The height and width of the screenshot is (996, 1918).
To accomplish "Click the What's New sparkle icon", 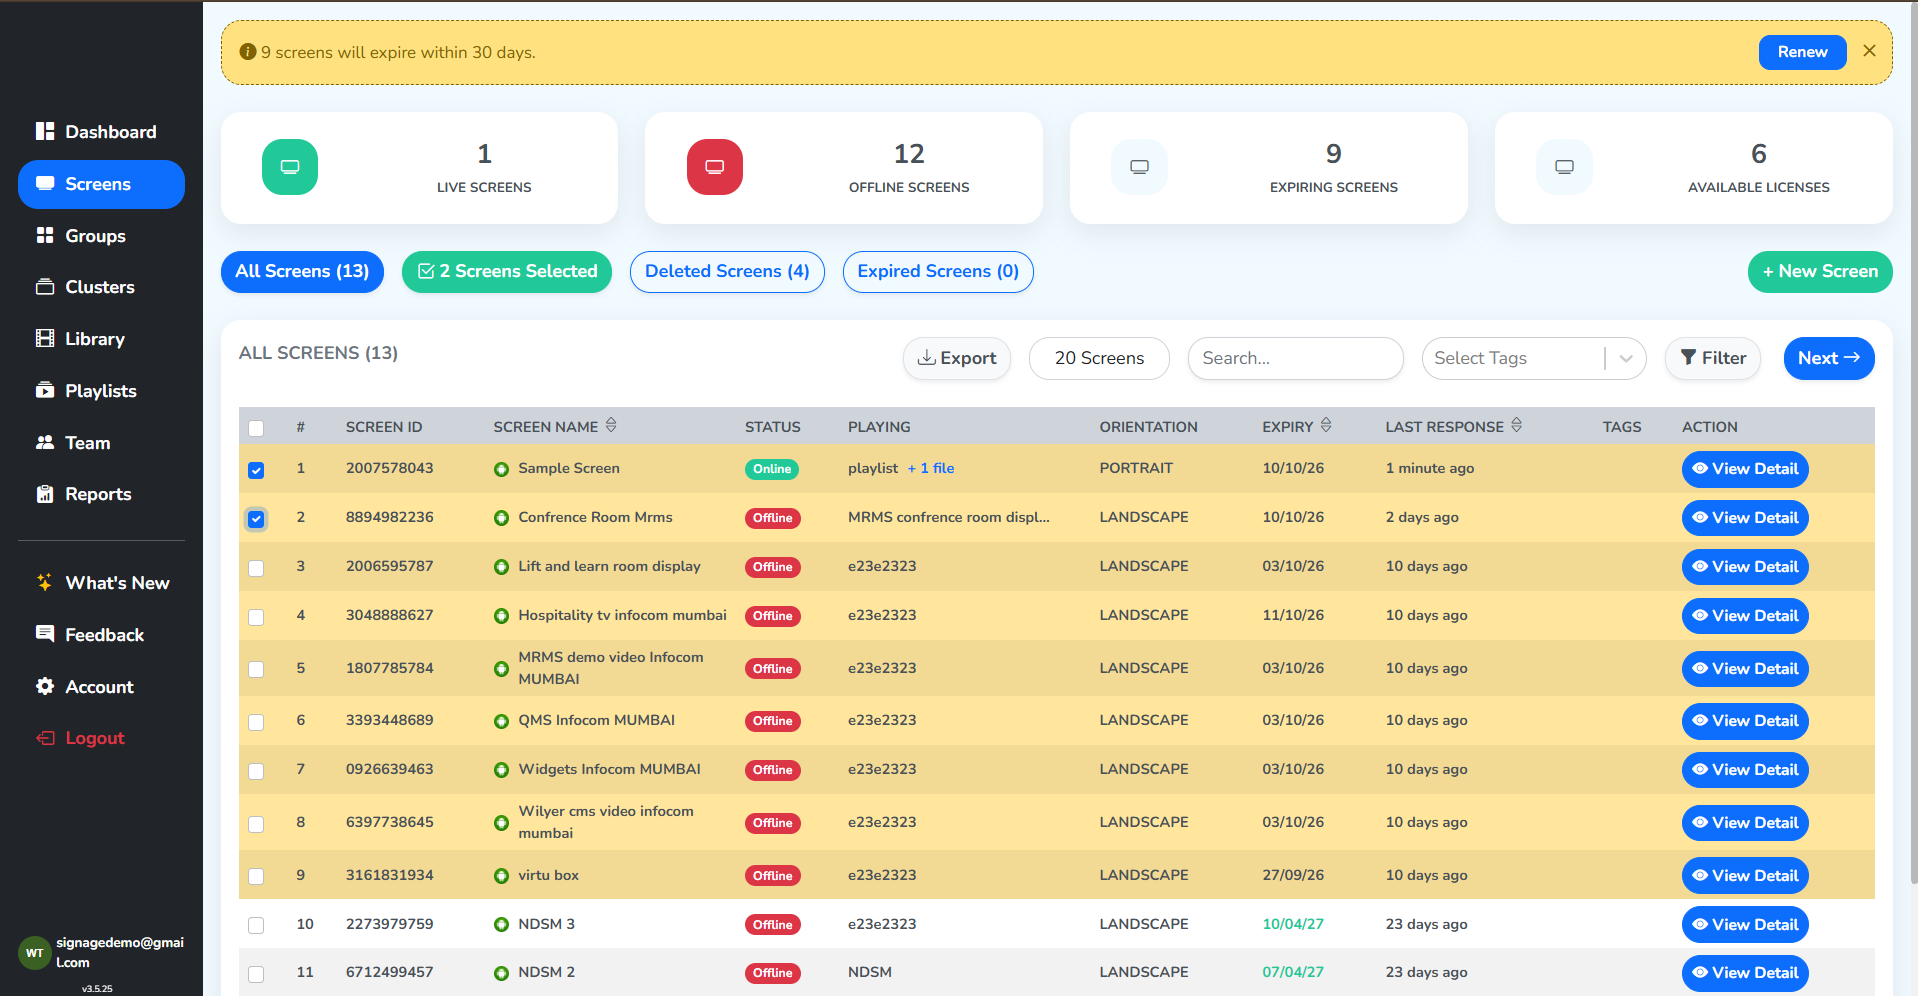I will point(45,582).
